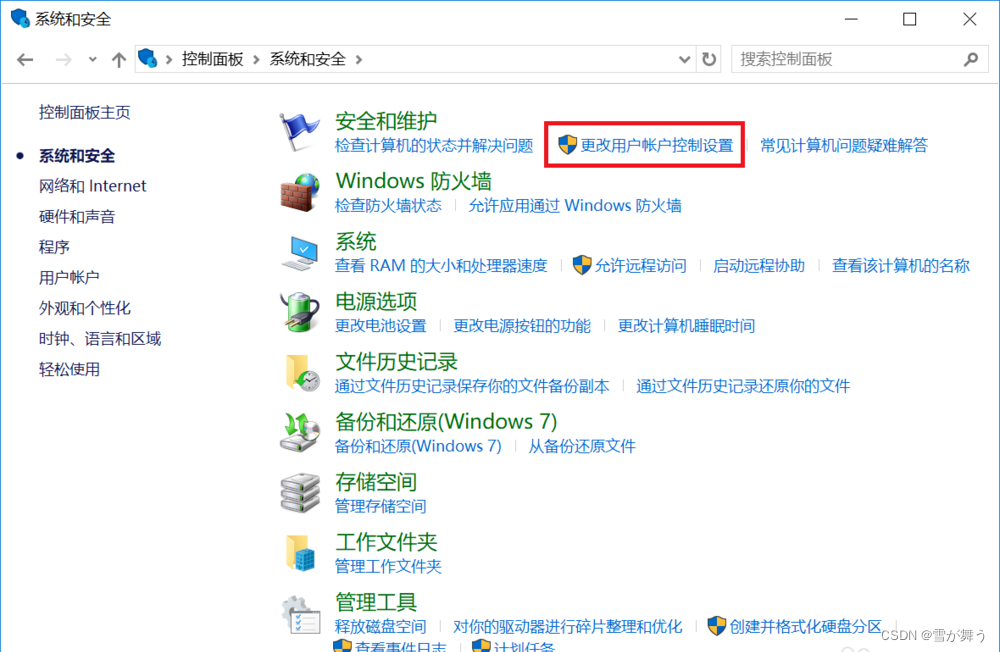This screenshot has width=1000, height=652.
Task: Open 轻松使用 category
Action: (69, 369)
